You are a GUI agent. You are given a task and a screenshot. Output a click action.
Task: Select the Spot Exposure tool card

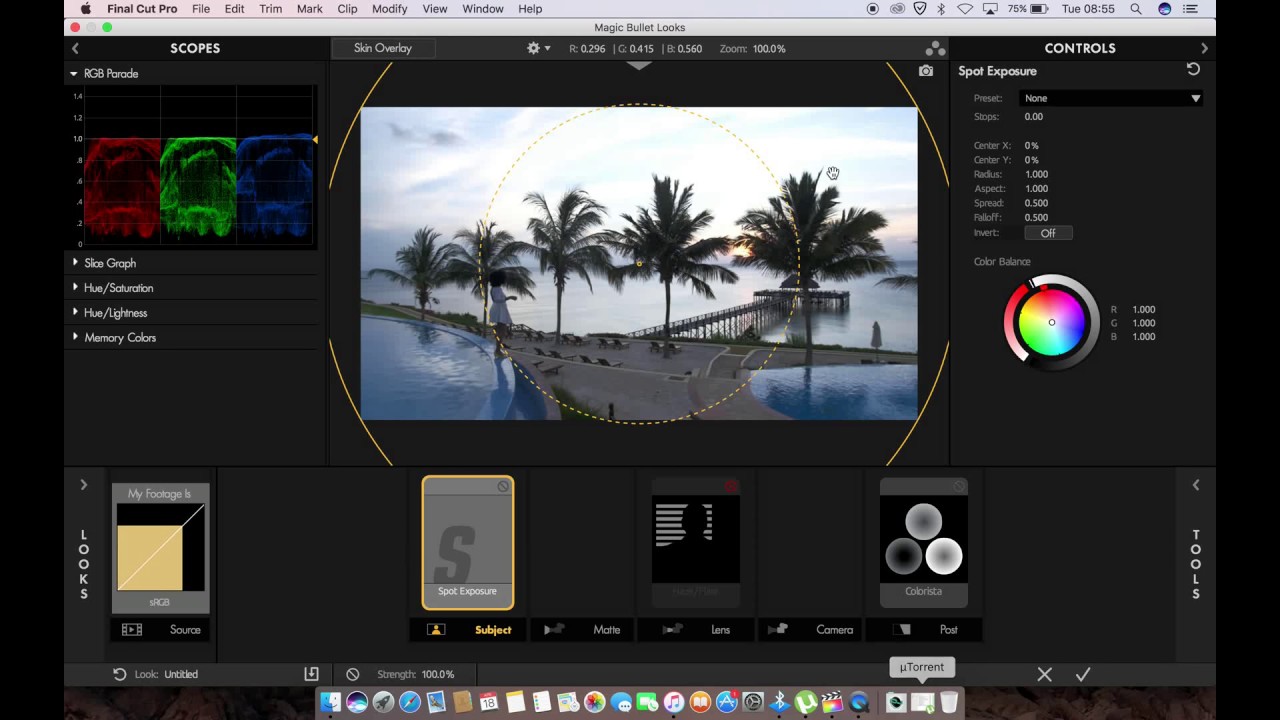468,542
